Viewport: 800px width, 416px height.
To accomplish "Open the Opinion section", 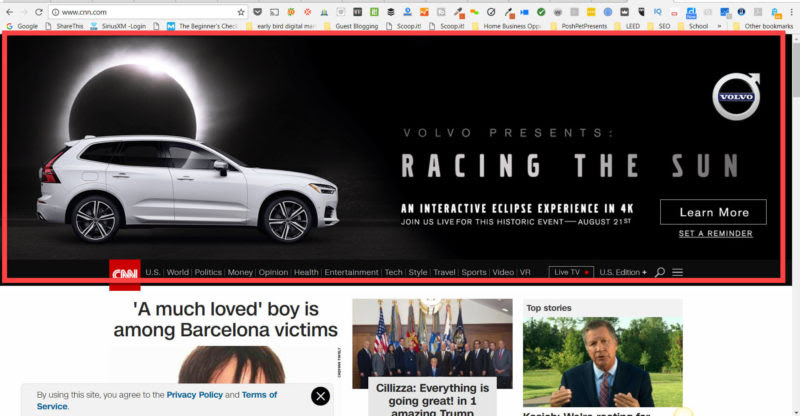I will (273, 273).
